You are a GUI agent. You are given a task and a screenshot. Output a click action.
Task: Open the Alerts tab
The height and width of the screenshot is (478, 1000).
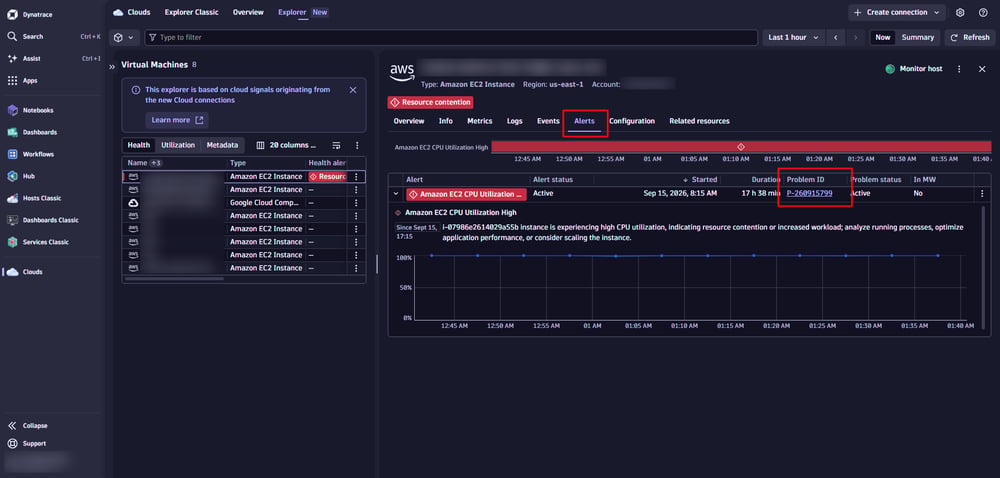(x=584, y=121)
